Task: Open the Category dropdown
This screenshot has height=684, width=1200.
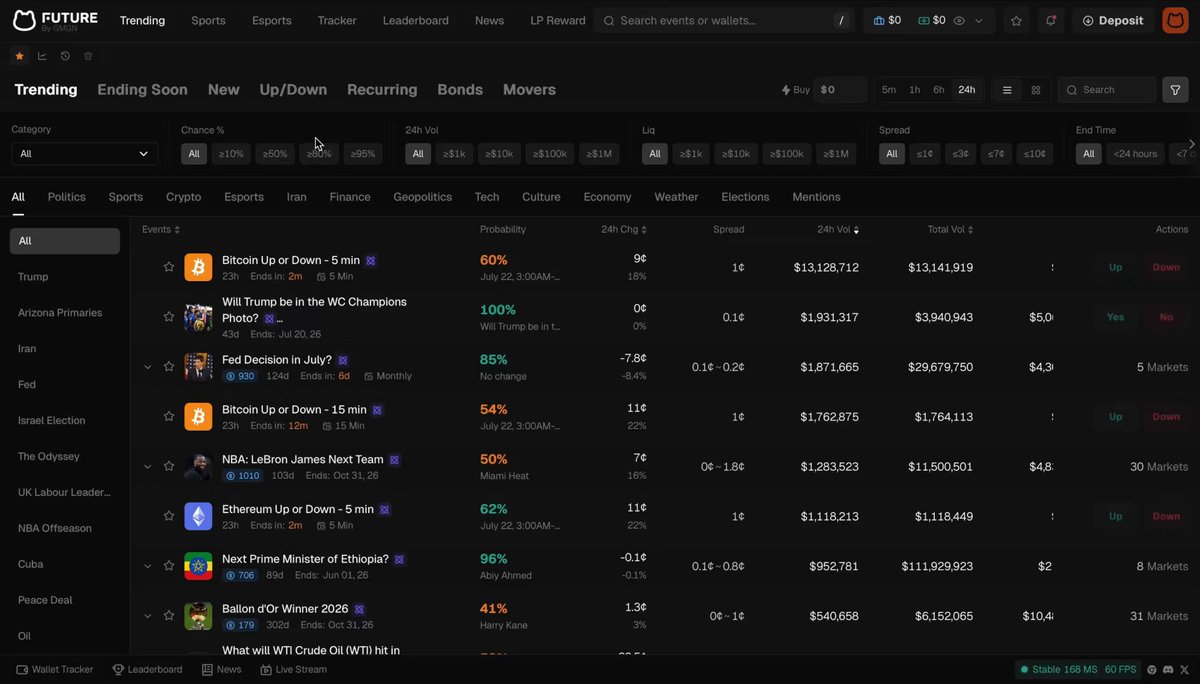Action: coord(84,154)
